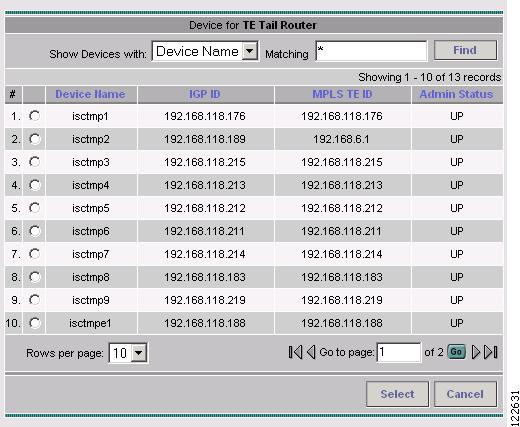
Task: Sort by Admin Status column header
Action: [456, 94]
